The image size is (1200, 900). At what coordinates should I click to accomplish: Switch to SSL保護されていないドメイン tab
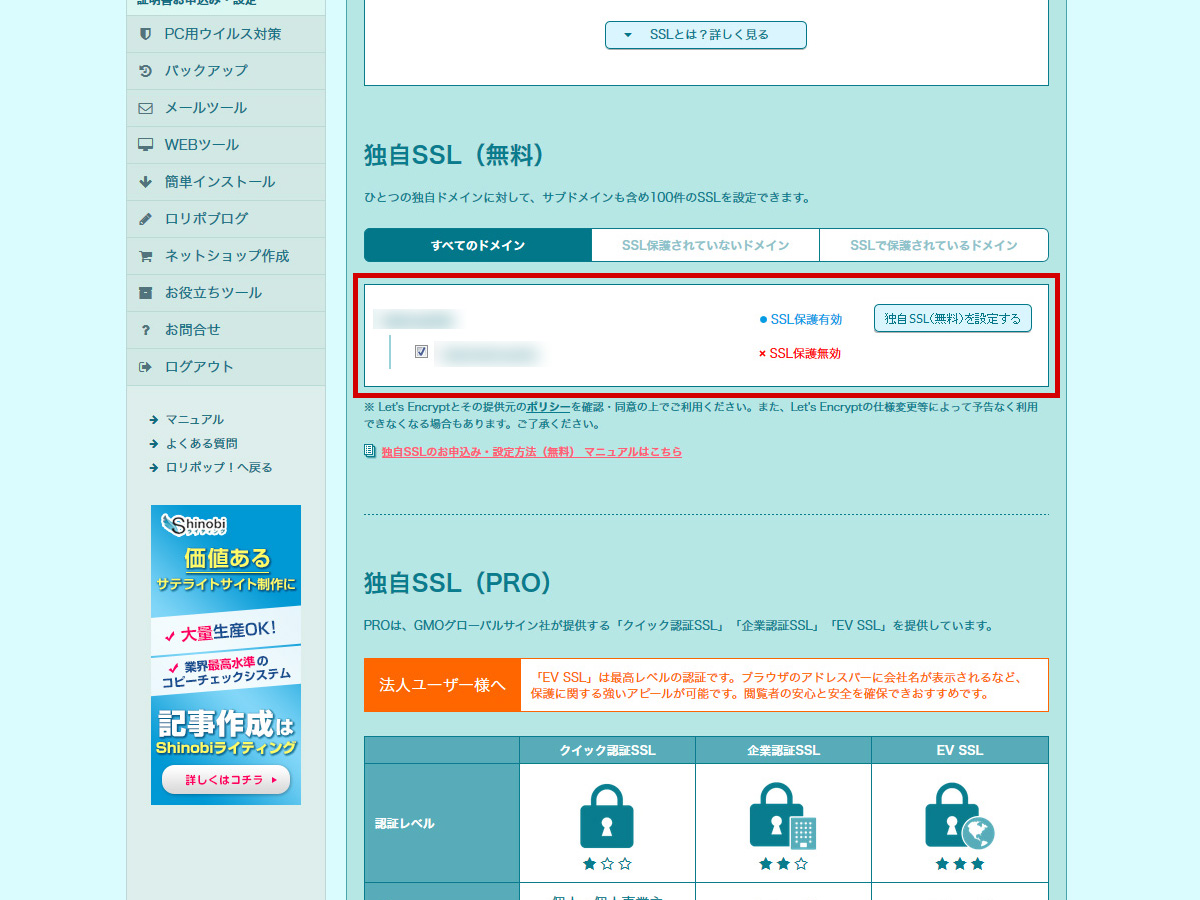(x=705, y=245)
